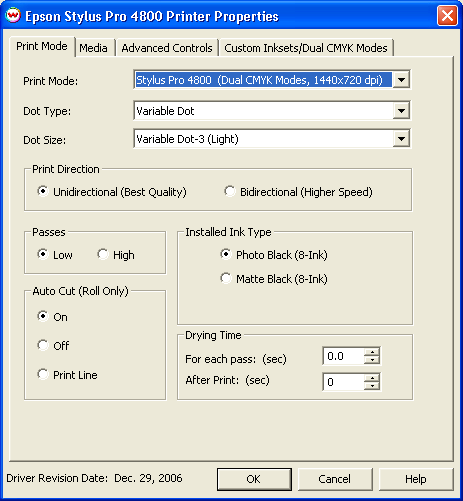This screenshot has height=501, width=463.
Task: Click the After Print drying time field
Action: coord(343,382)
